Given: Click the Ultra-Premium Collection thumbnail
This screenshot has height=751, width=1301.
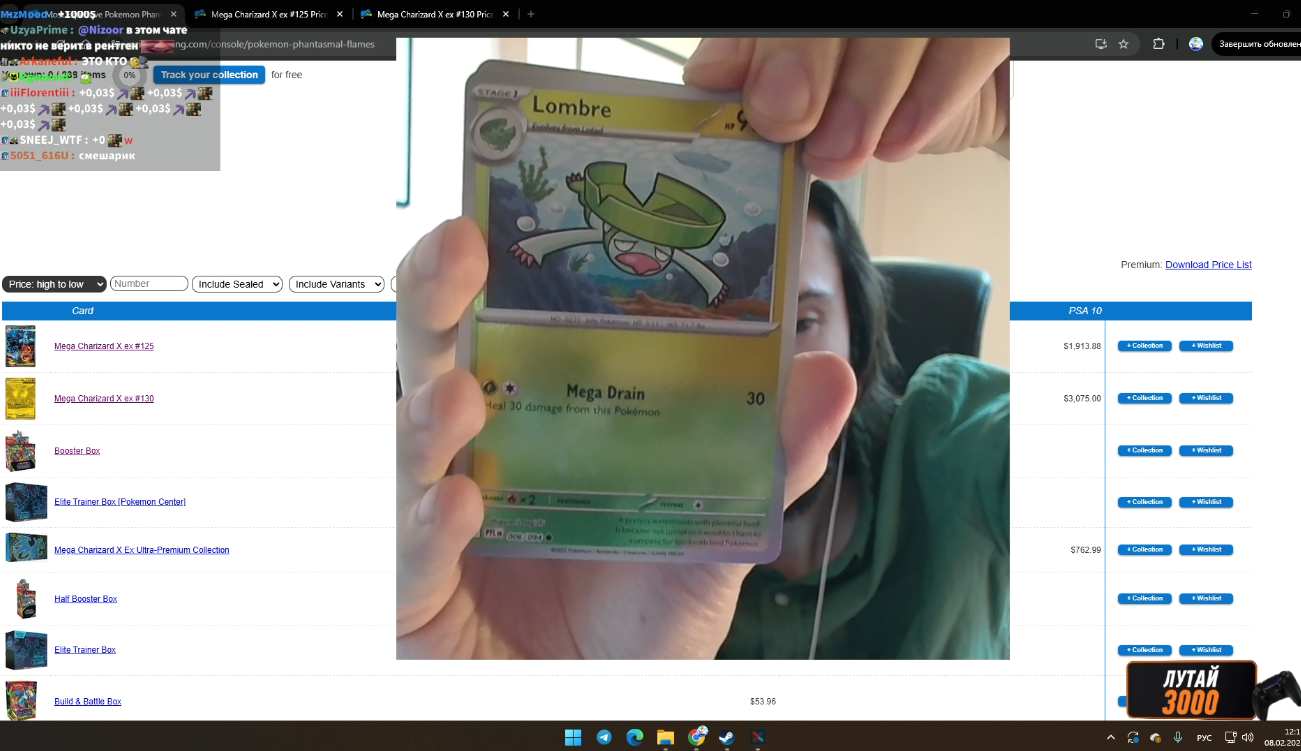Looking at the screenshot, I should tap(26, 548).
